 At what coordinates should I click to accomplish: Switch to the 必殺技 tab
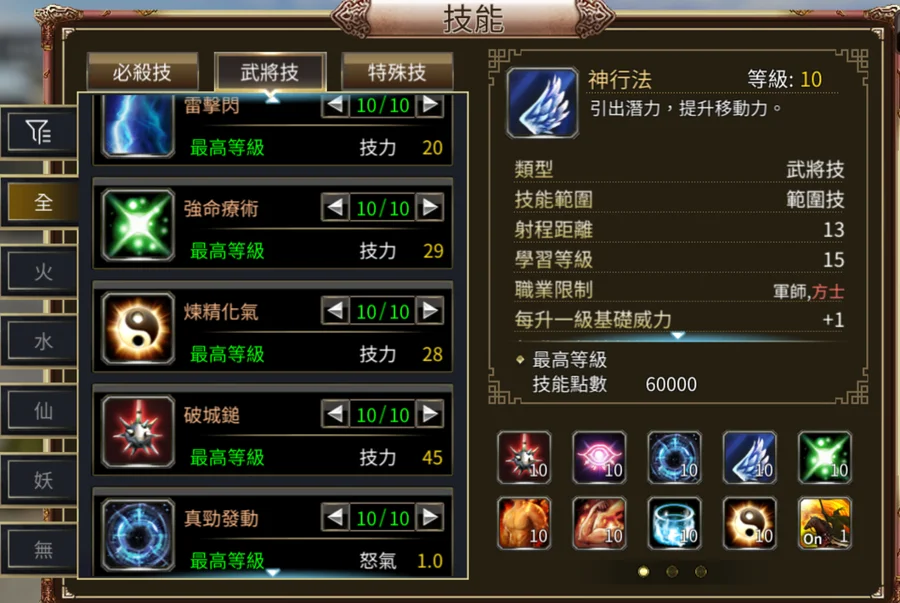coord(142,72)
